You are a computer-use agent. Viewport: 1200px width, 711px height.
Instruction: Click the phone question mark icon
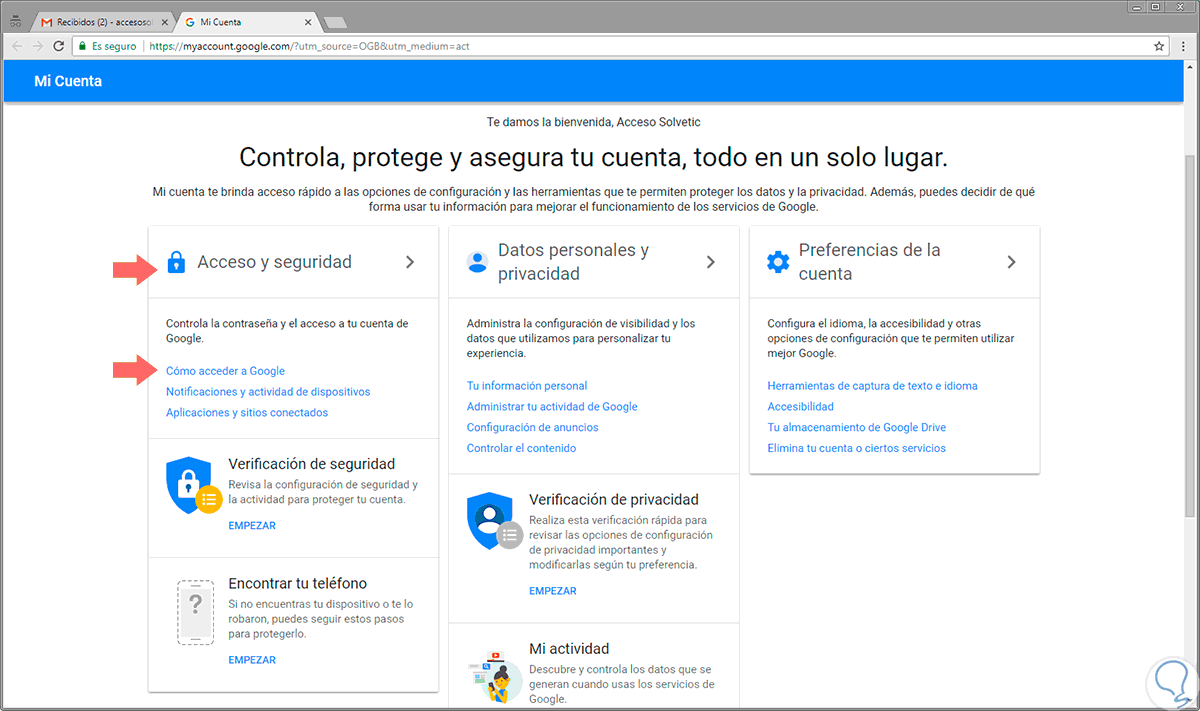(x=196, y=611)
